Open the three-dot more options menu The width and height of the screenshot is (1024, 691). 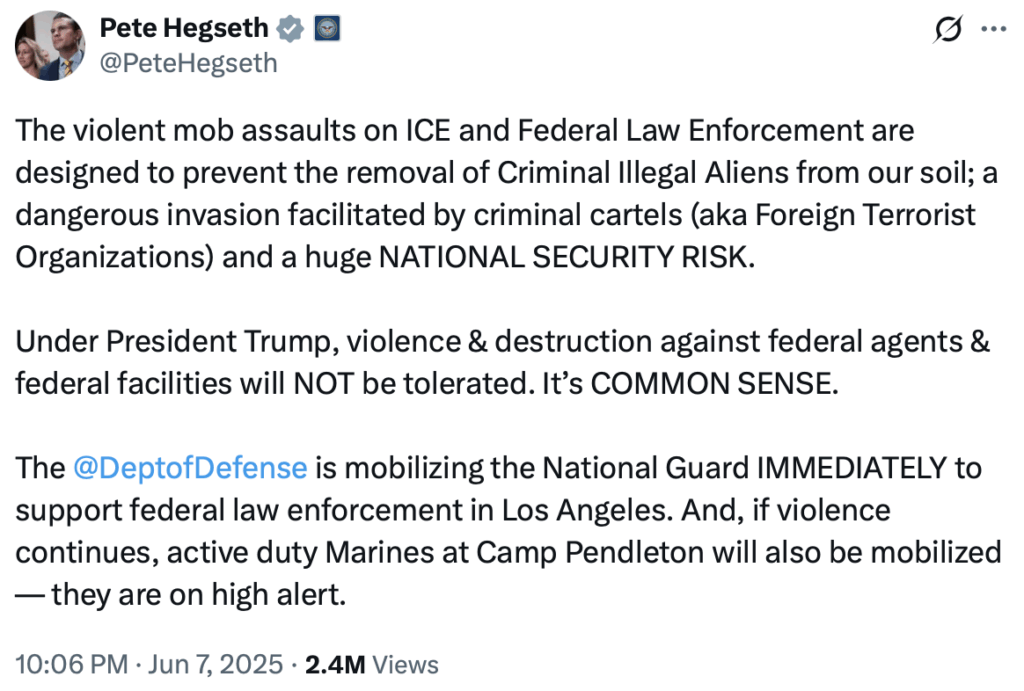pos(992,30)
